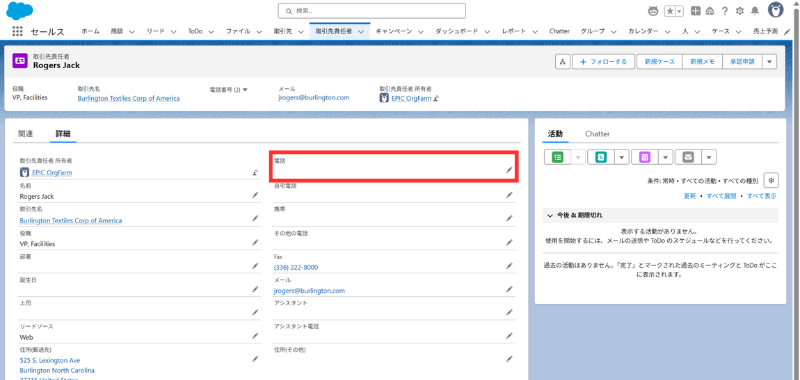The width and height of the screenshot is (800, 380).
Task: Click the purple contact record icon
Action: (20, 61)
